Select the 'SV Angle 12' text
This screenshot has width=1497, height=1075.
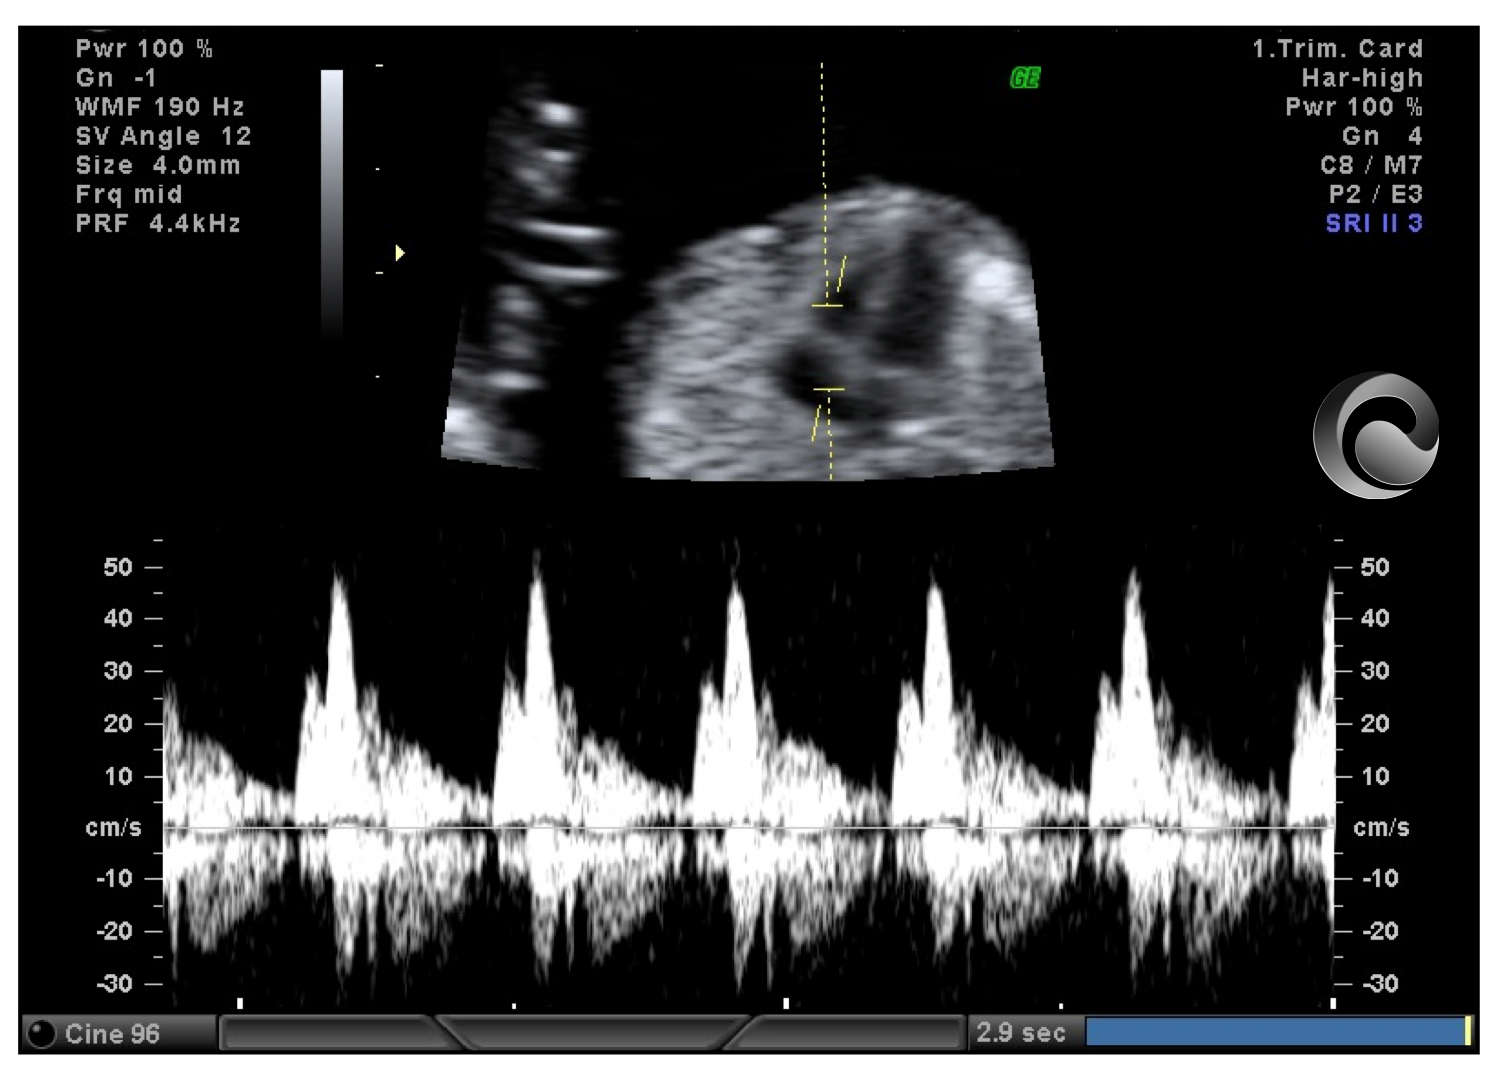(x=163, y=136)
